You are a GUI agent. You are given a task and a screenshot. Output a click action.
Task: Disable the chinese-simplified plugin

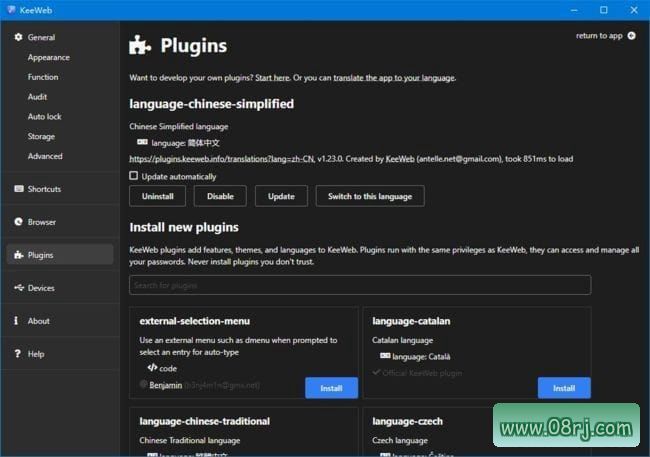(x=220, y=196)
